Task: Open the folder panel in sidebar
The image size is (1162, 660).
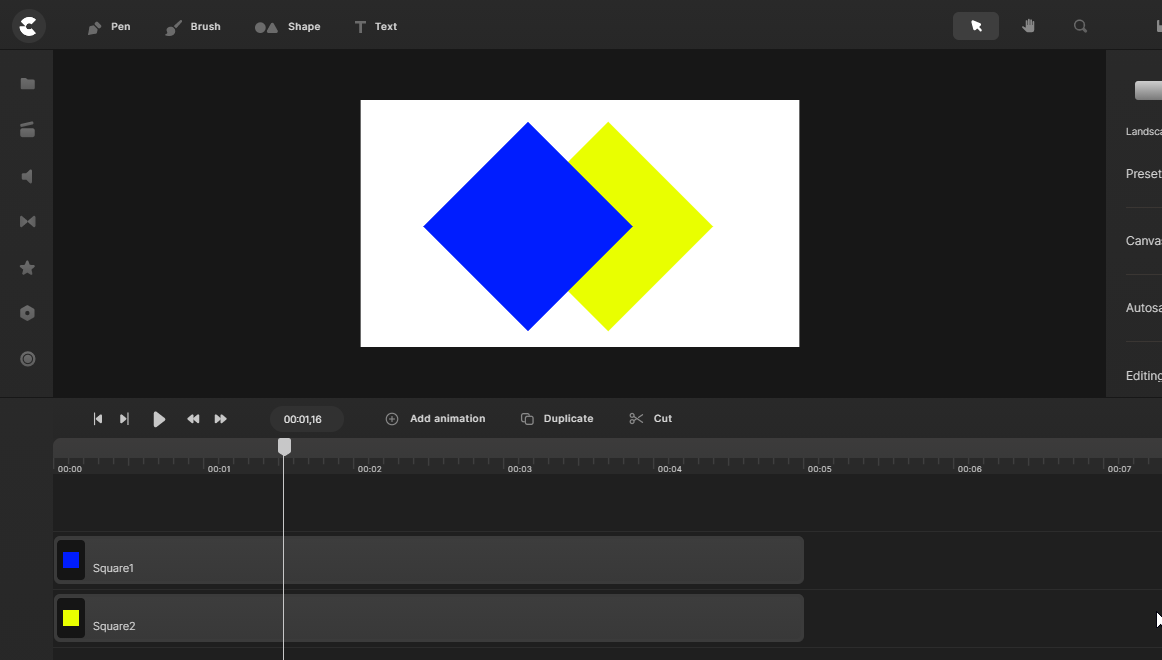Action: pyautogui.click(x=27, y=84)
